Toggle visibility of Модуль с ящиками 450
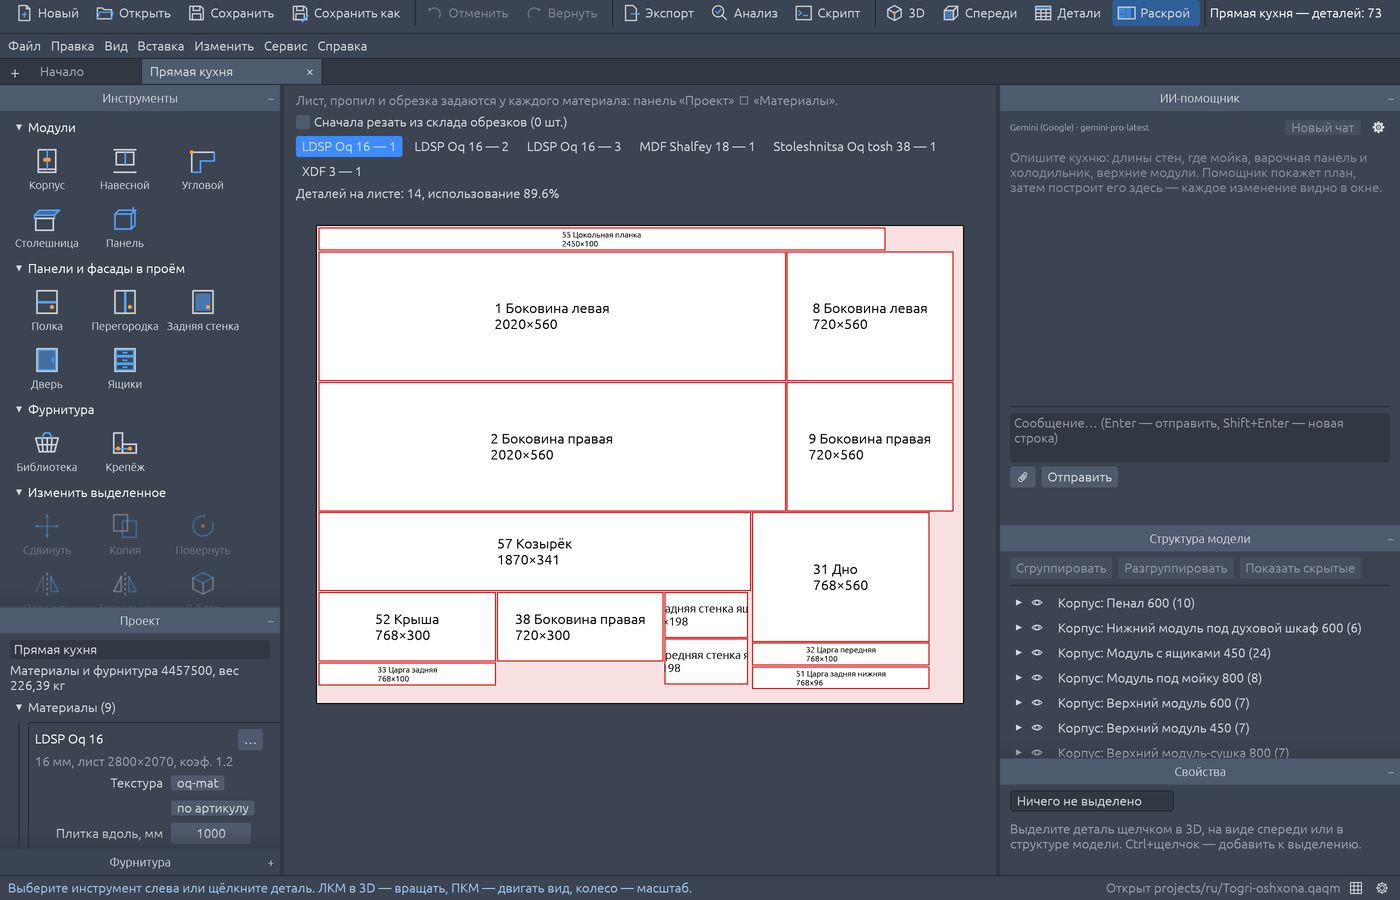1400x900 pixels. click(x=1037, y=653)
